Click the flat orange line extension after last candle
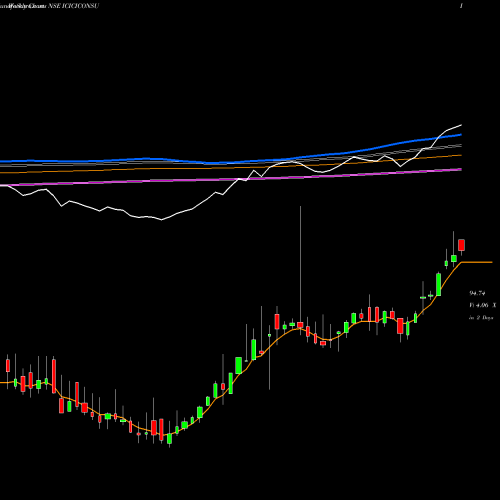This screenshot has width=500, height=500. point(477,262)
